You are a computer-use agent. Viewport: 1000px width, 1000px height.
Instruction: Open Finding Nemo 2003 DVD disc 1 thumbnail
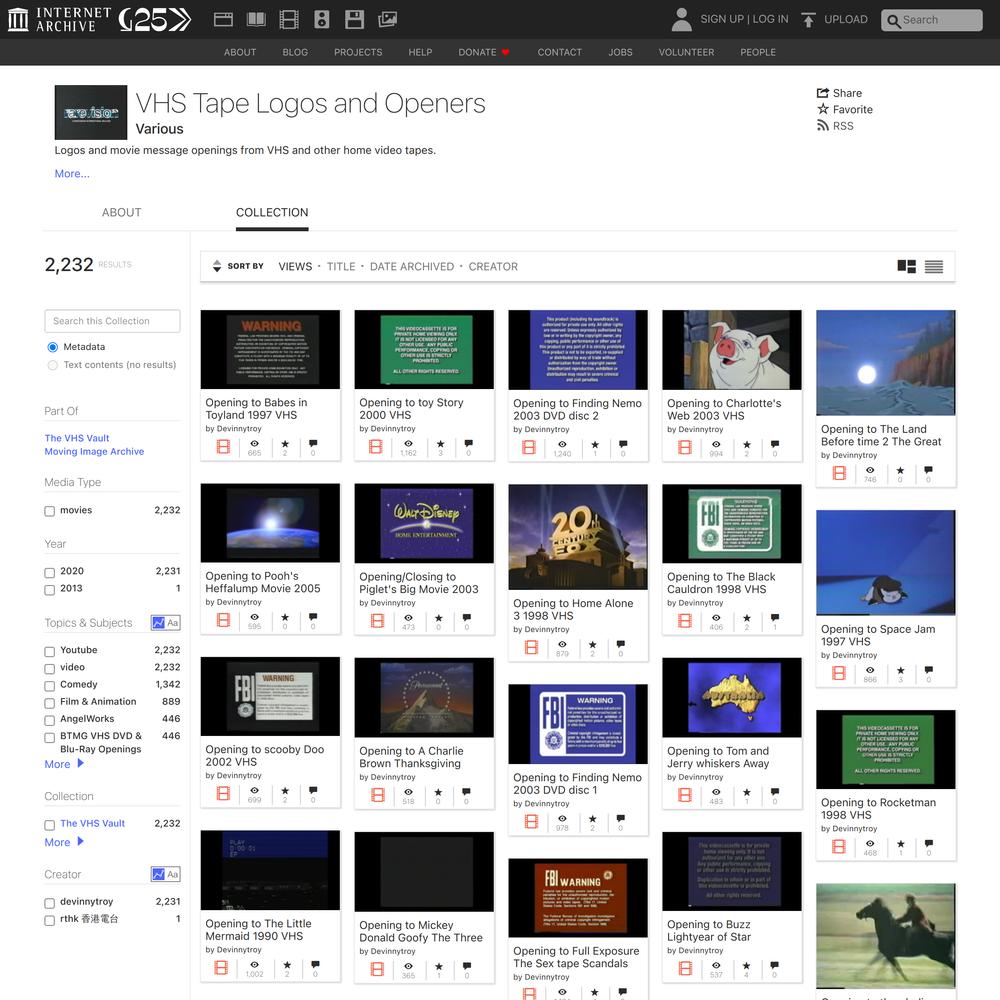pyautogui.click(x=578, y=724)
